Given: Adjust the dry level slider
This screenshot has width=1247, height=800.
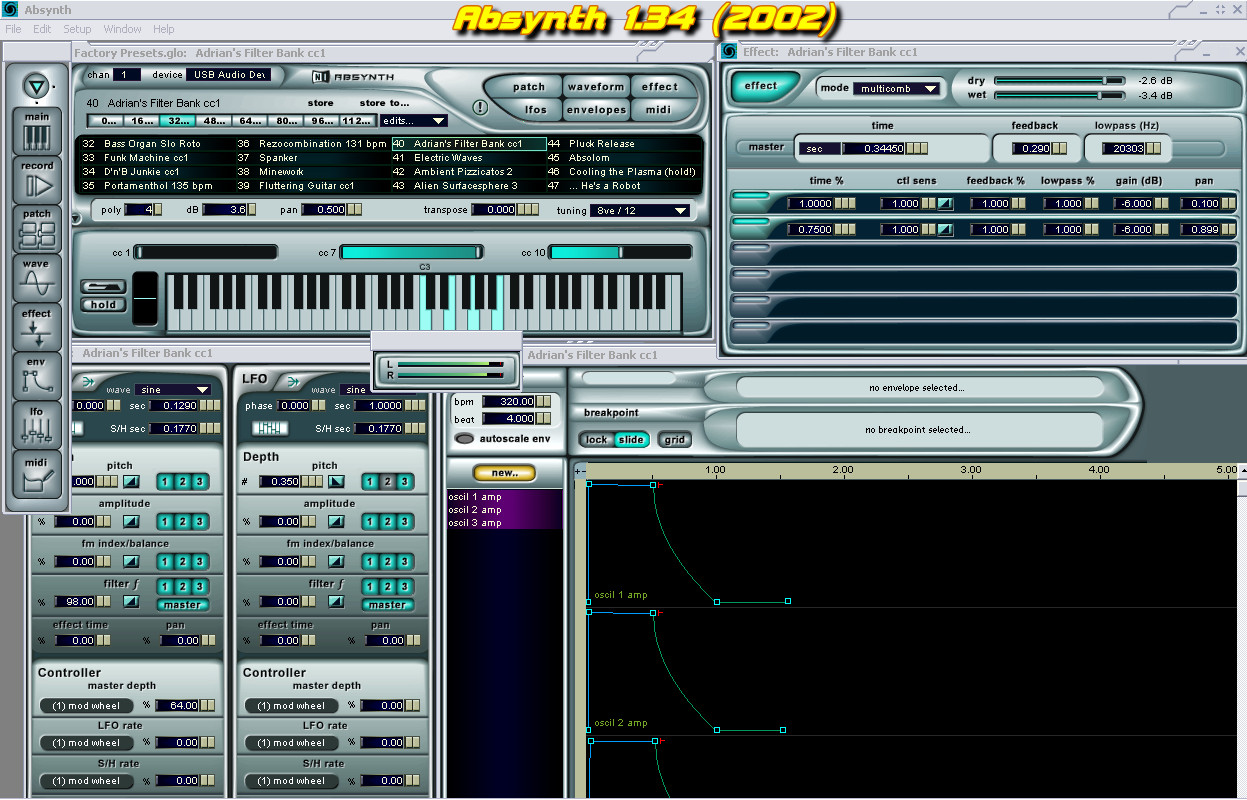Looking at the screenshot, I should pos(1061,80).
